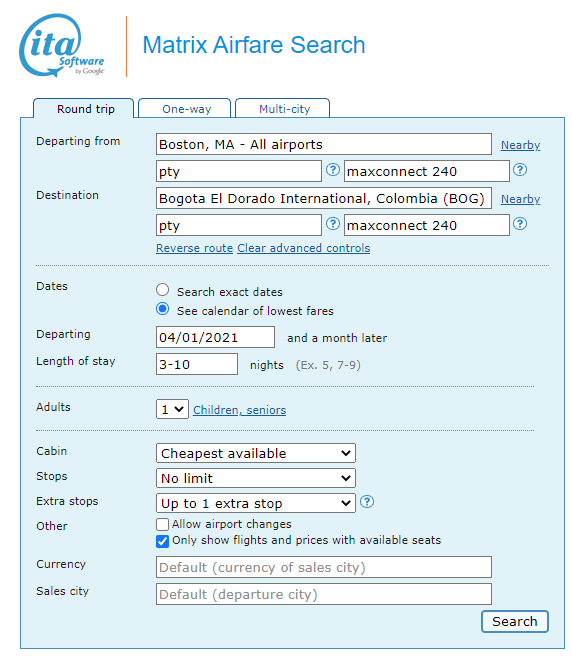Screen dimensions: 572x661
Task: Enable Allow airport changes checkbox
Action: point(162,524)
